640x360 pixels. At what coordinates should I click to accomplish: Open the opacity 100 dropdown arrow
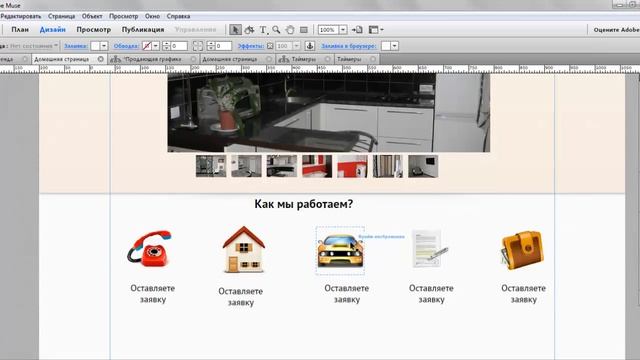click(297, 46)
